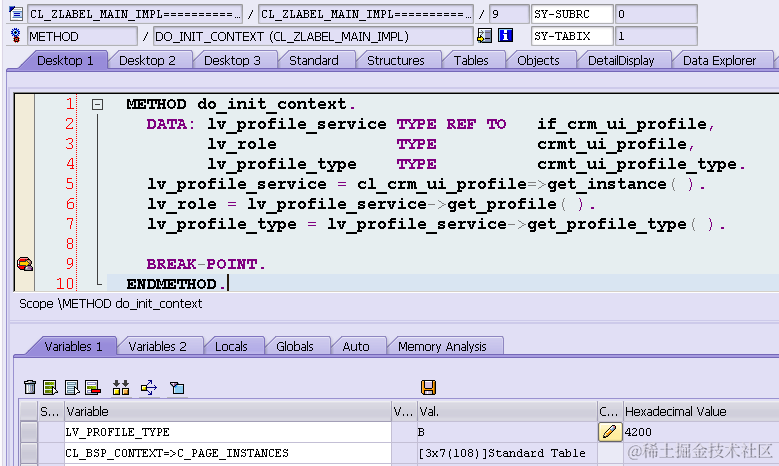
Task: Click the breakpoint stop icon at line 9
Action: 24,264
